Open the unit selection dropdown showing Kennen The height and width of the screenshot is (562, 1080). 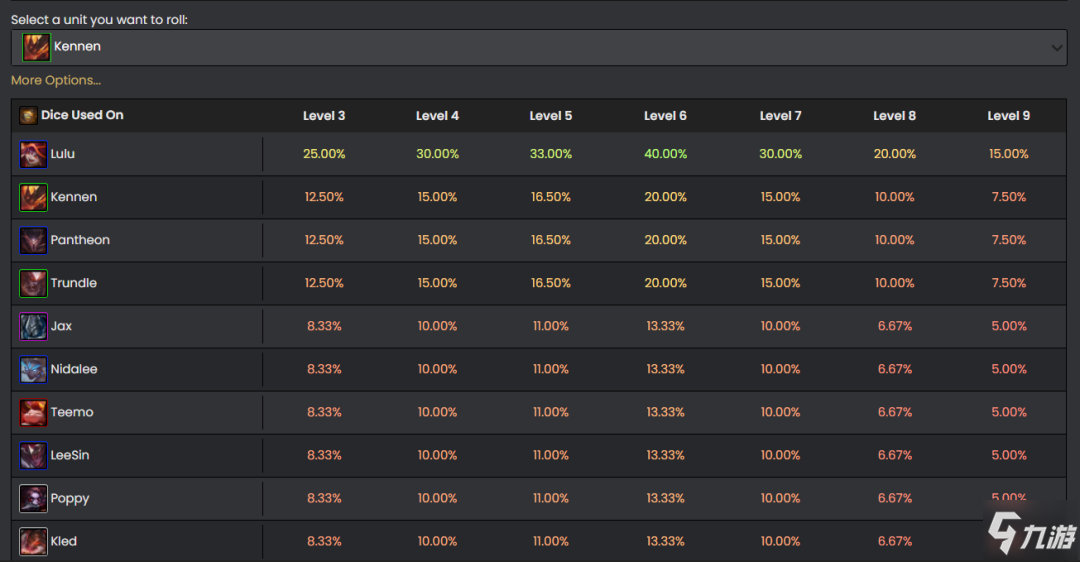pyautogui.click(x=539, y=48)
